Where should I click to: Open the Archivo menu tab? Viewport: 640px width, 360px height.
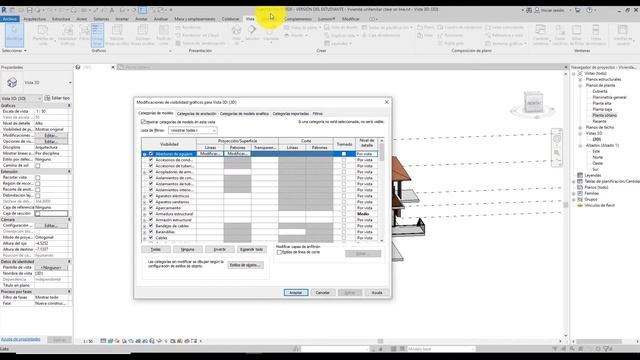point(10,19)
